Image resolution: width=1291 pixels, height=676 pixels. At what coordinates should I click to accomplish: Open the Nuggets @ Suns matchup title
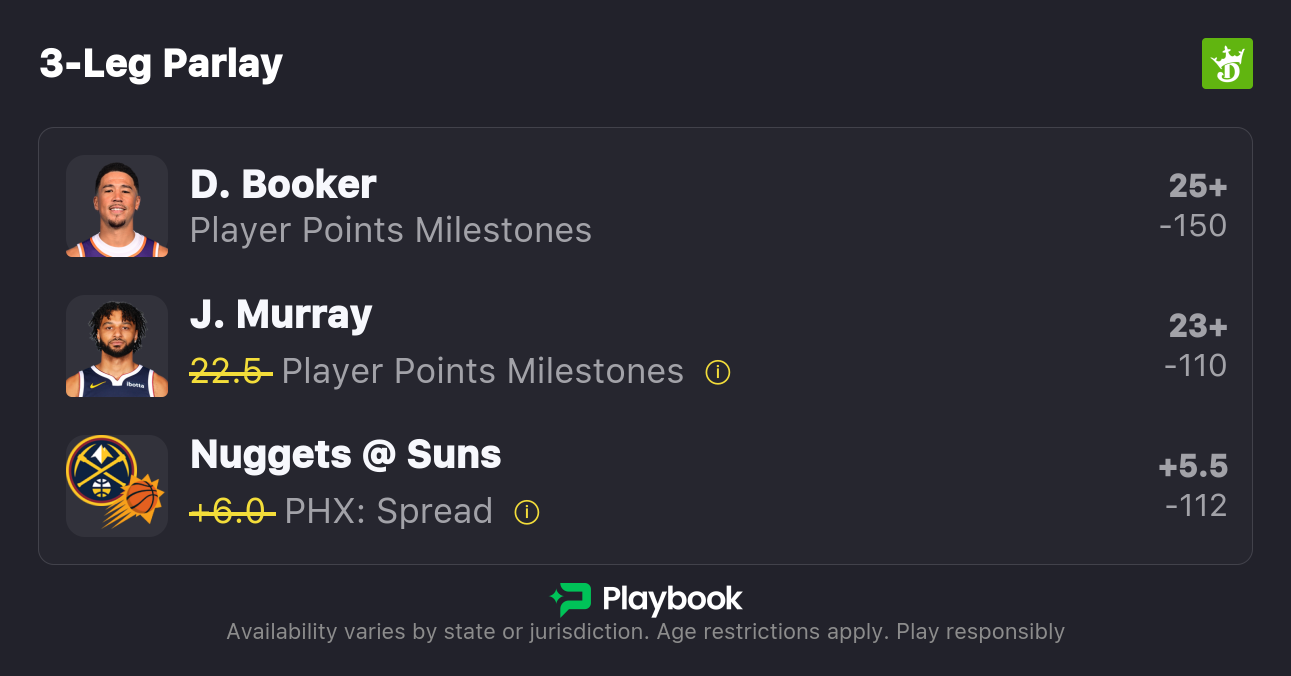point(345,455)
